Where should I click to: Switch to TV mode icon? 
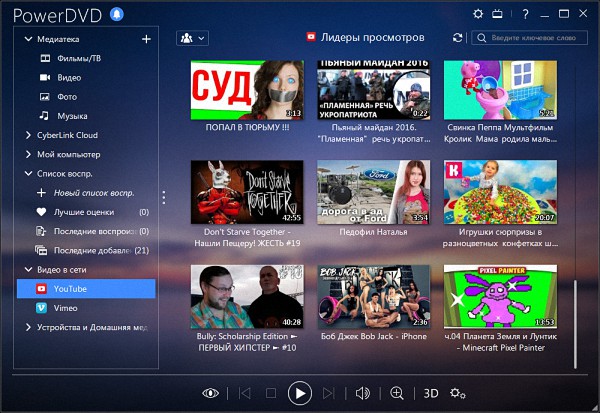[x=497, y=15]
